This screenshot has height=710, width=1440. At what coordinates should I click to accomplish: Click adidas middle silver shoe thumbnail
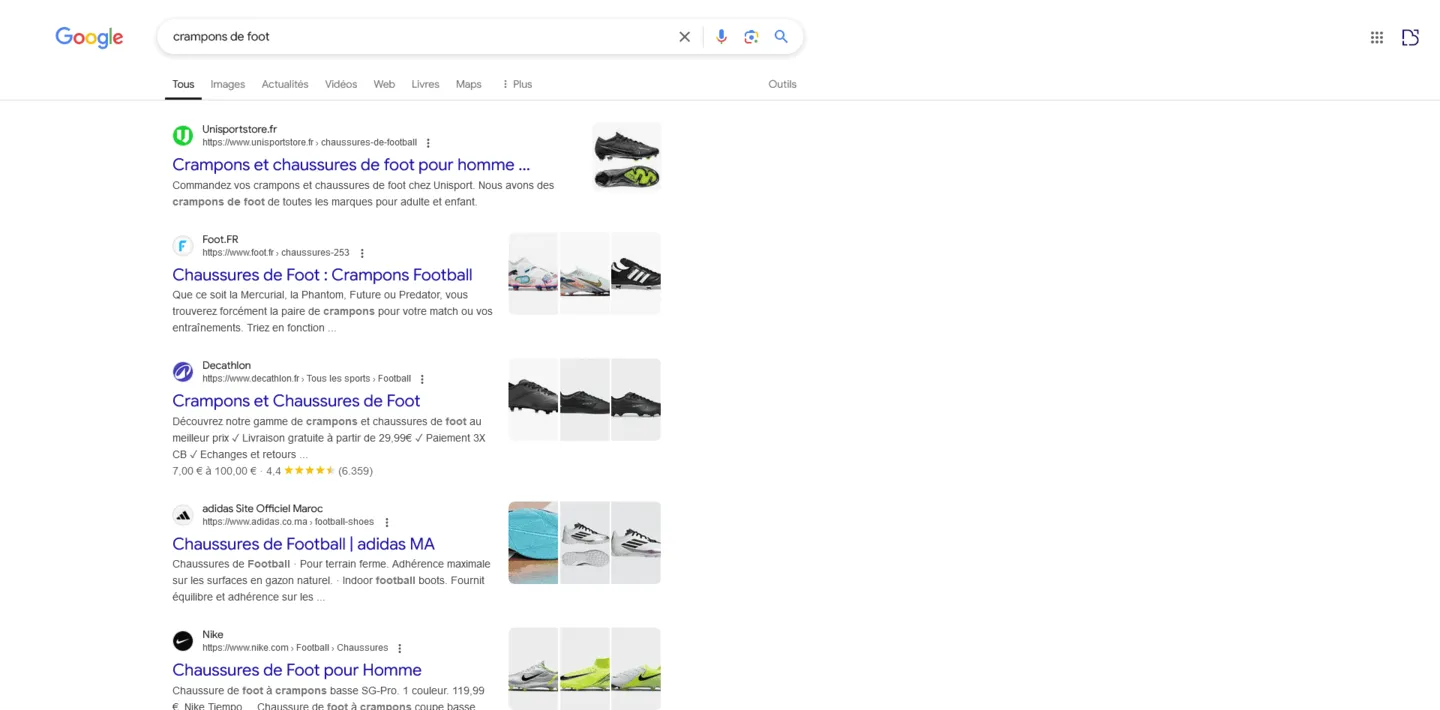coord(585,543)
